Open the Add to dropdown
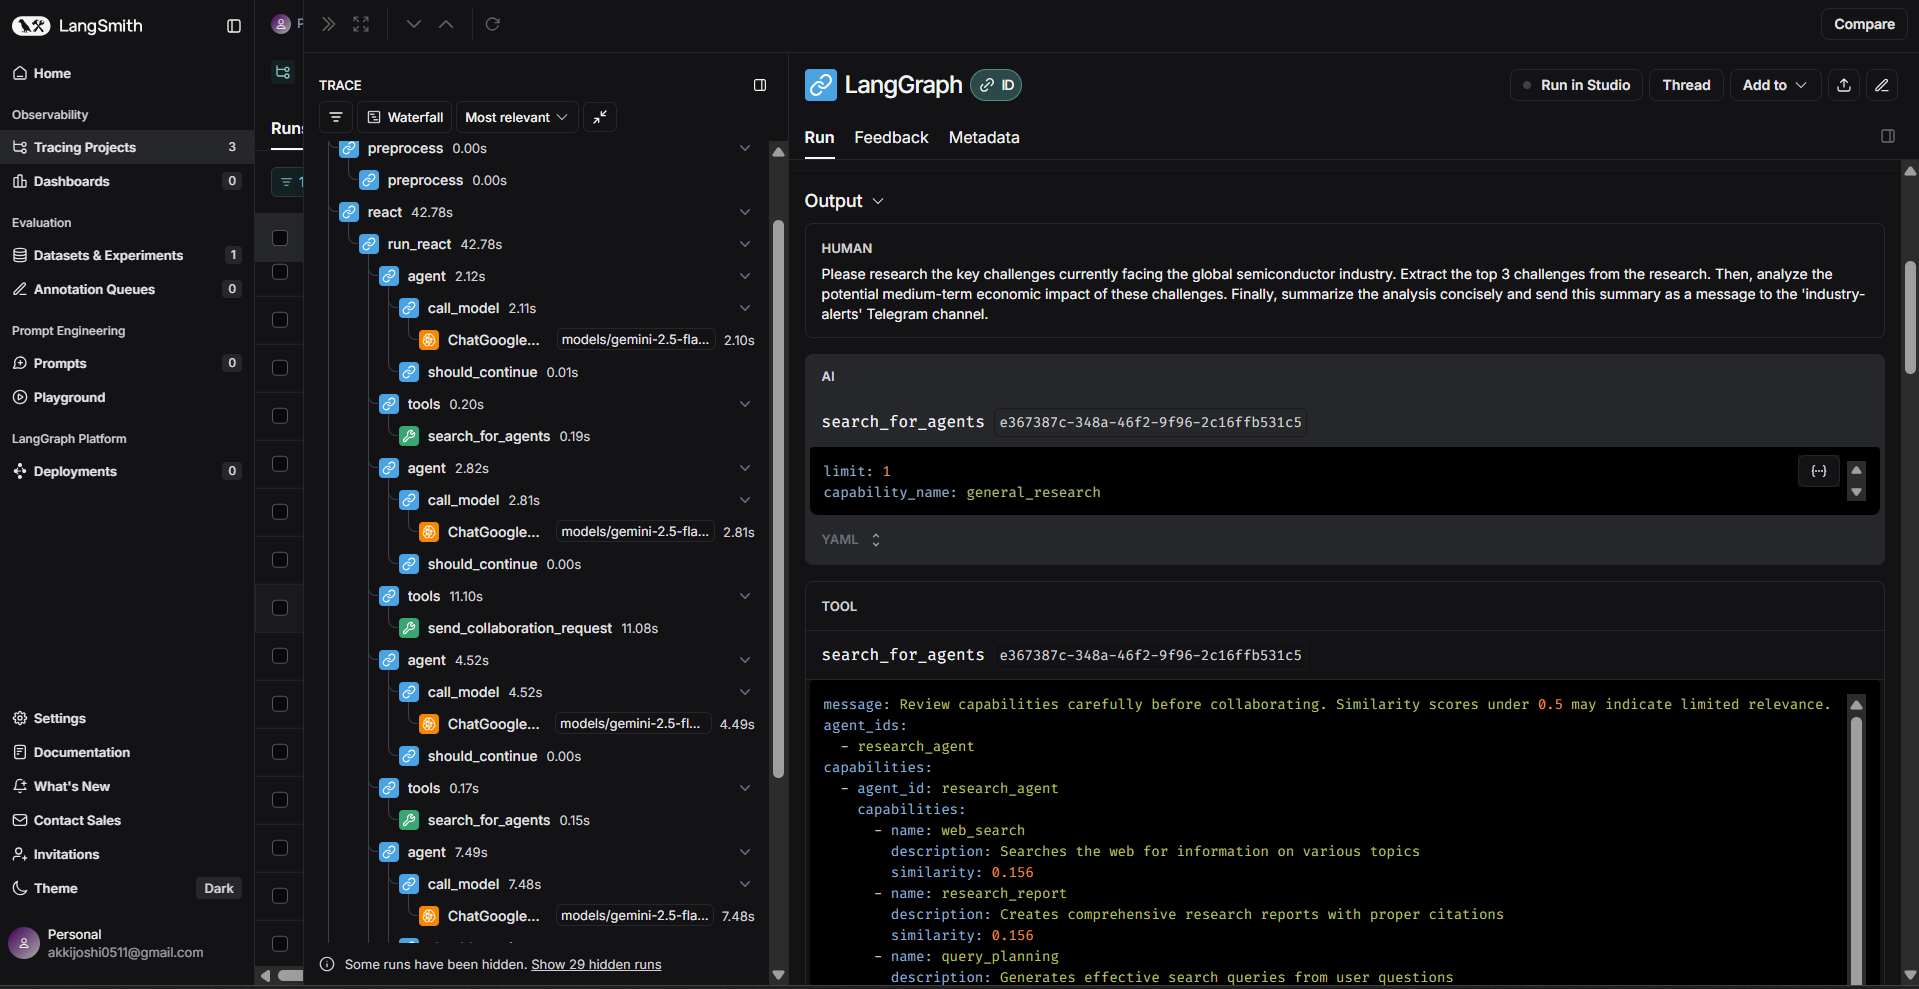 (x=1775, y=85)
